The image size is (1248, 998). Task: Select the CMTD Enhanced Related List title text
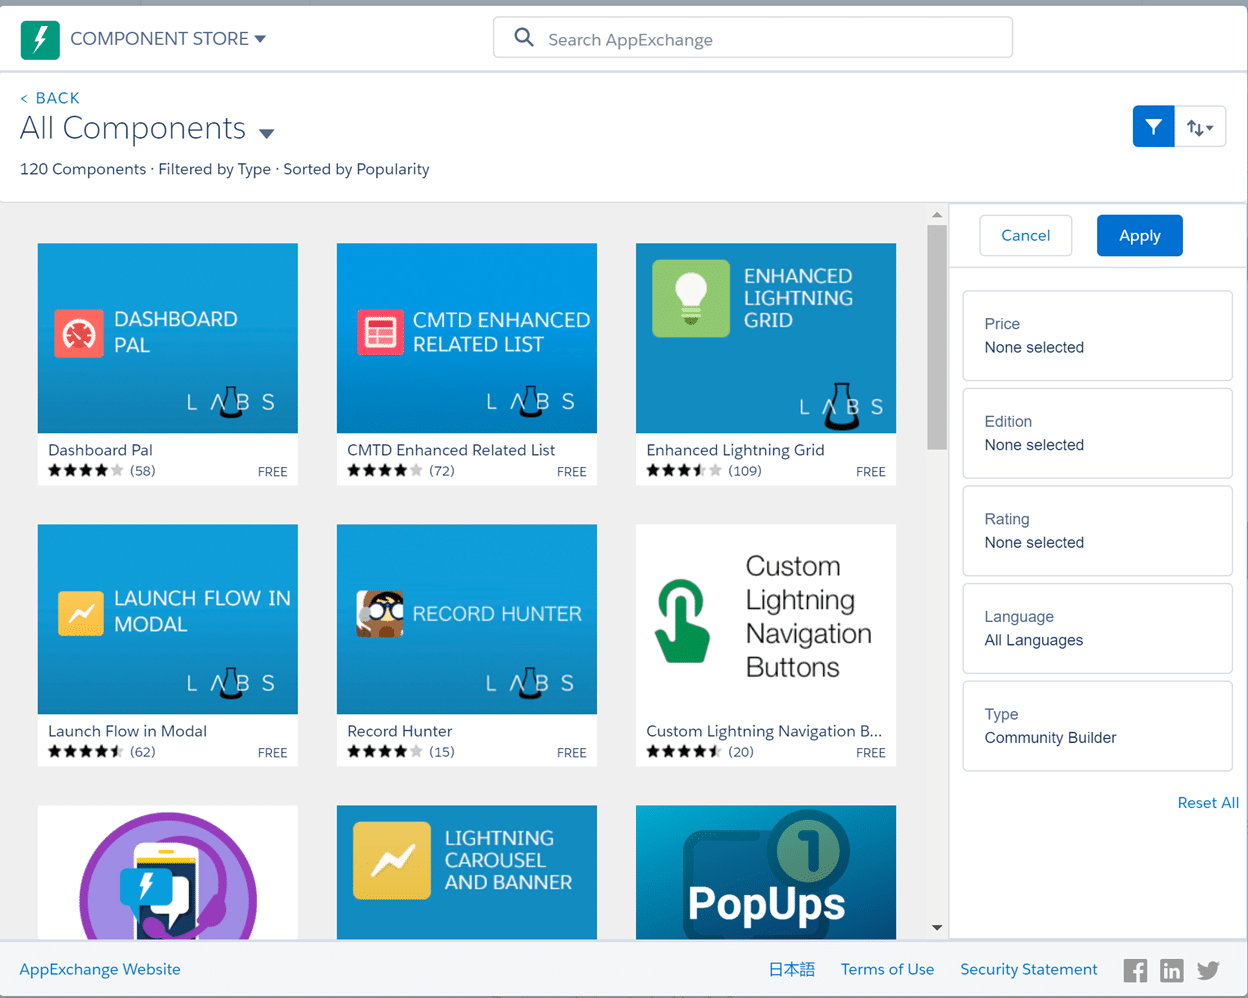click(451, 450)
